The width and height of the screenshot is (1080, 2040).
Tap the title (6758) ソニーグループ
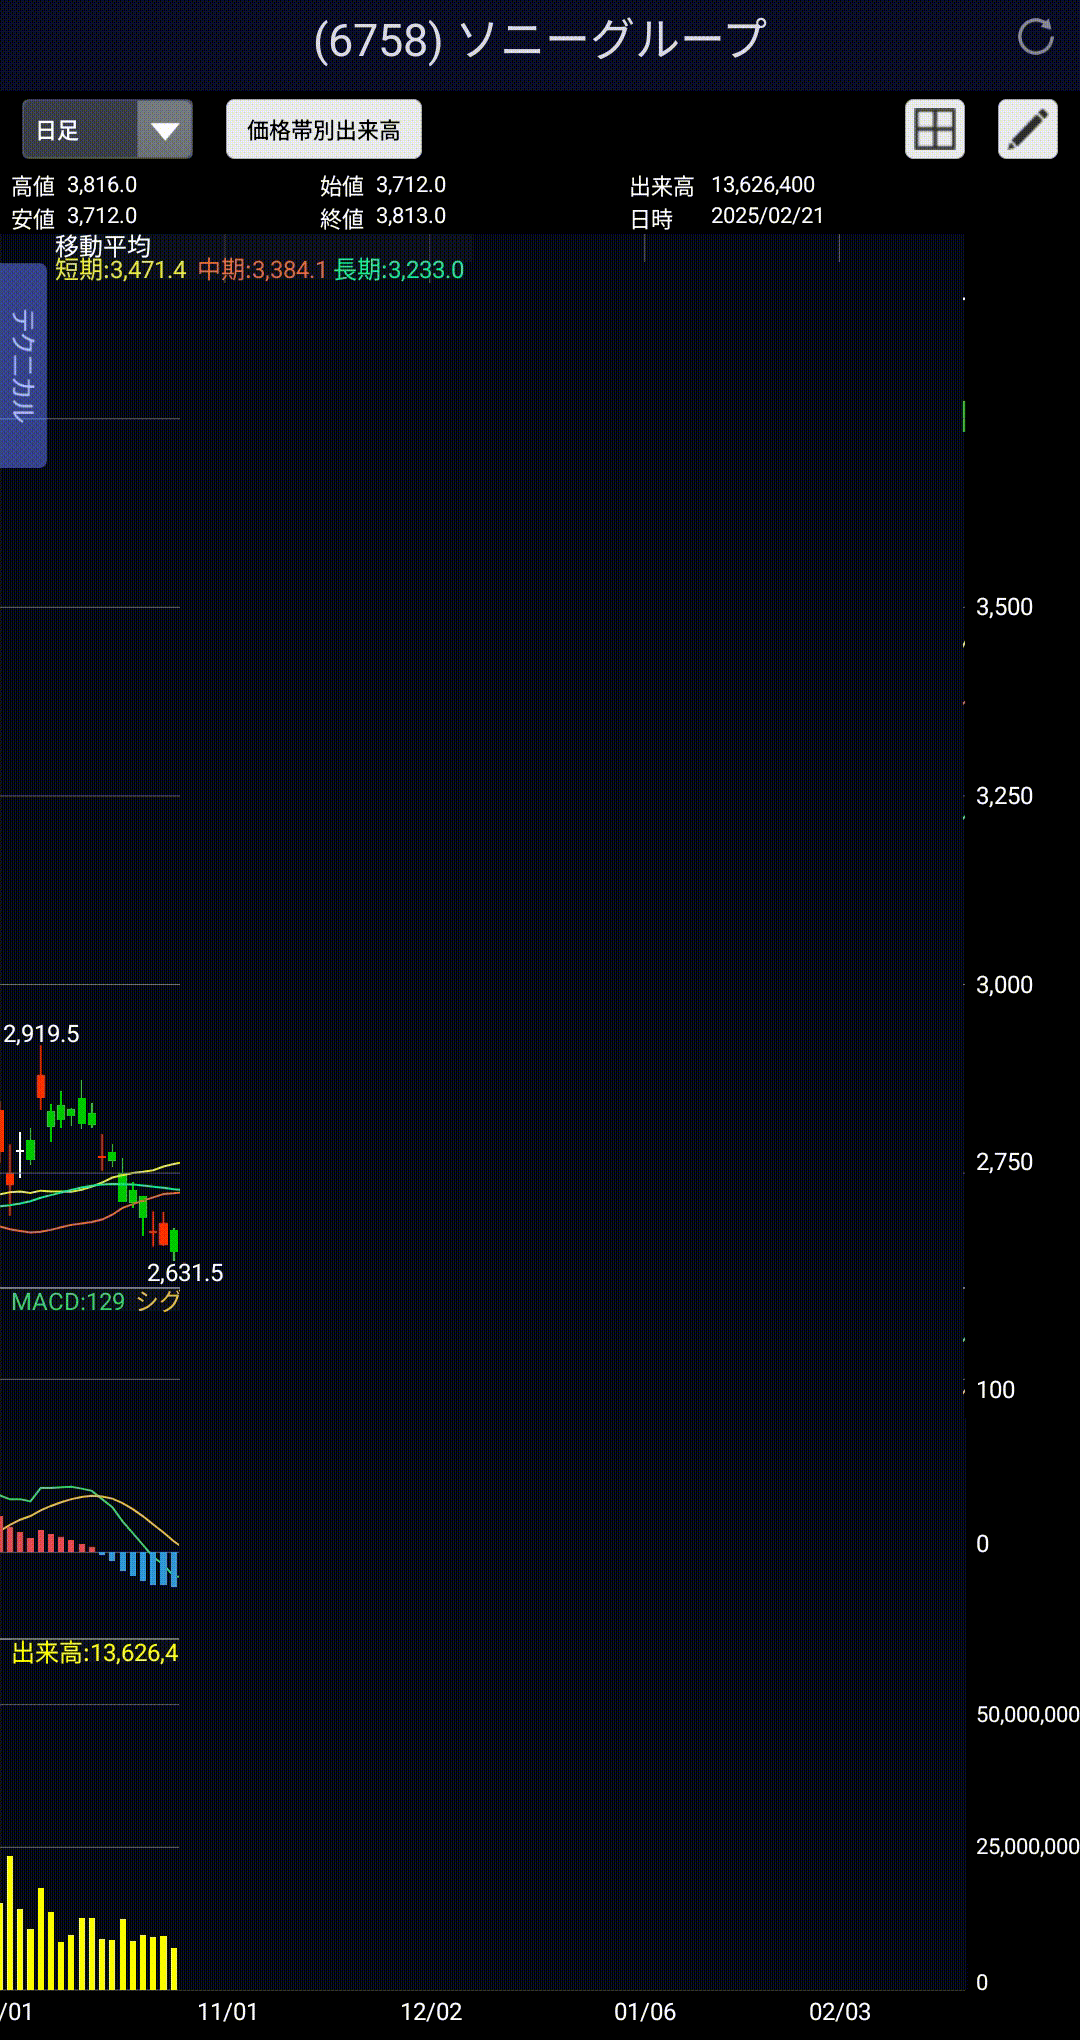(x=540, y=40)
